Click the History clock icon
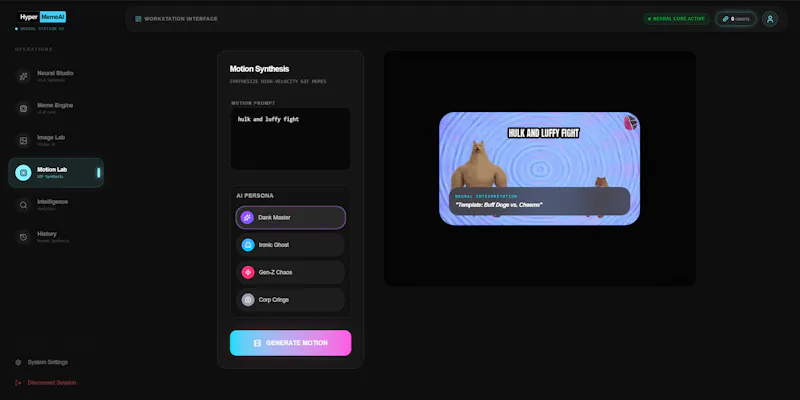 tap(23, 237)
